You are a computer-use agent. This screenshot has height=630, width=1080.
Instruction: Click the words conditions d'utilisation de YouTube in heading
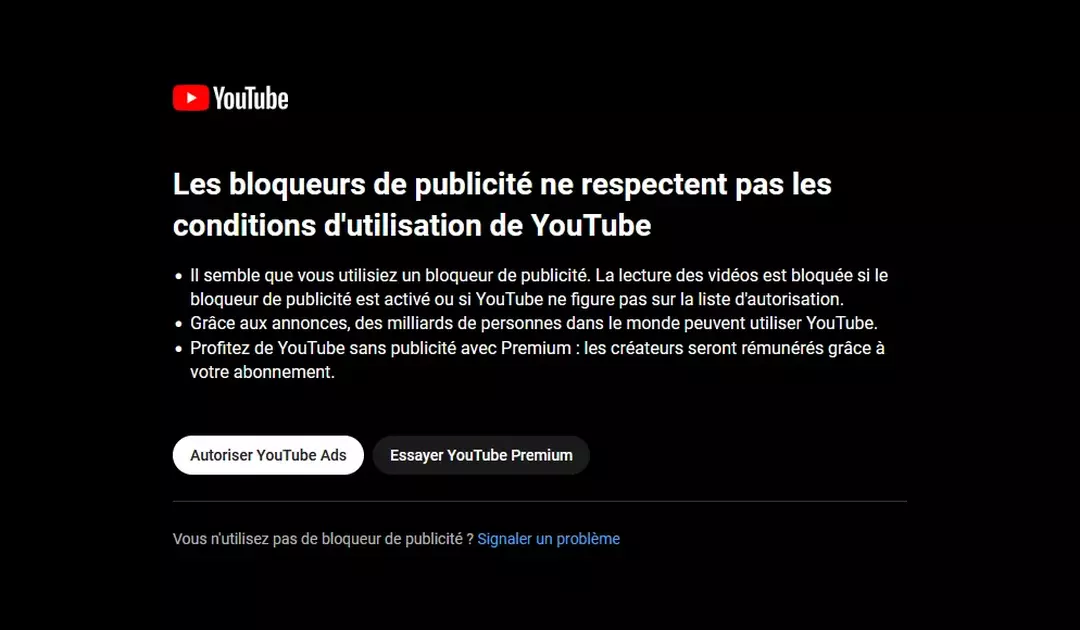pos(412,225)
